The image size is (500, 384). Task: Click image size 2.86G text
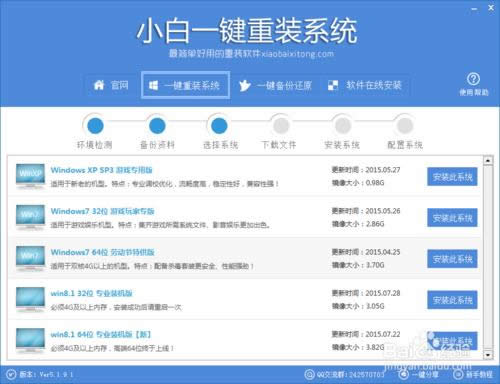[375, 224]
